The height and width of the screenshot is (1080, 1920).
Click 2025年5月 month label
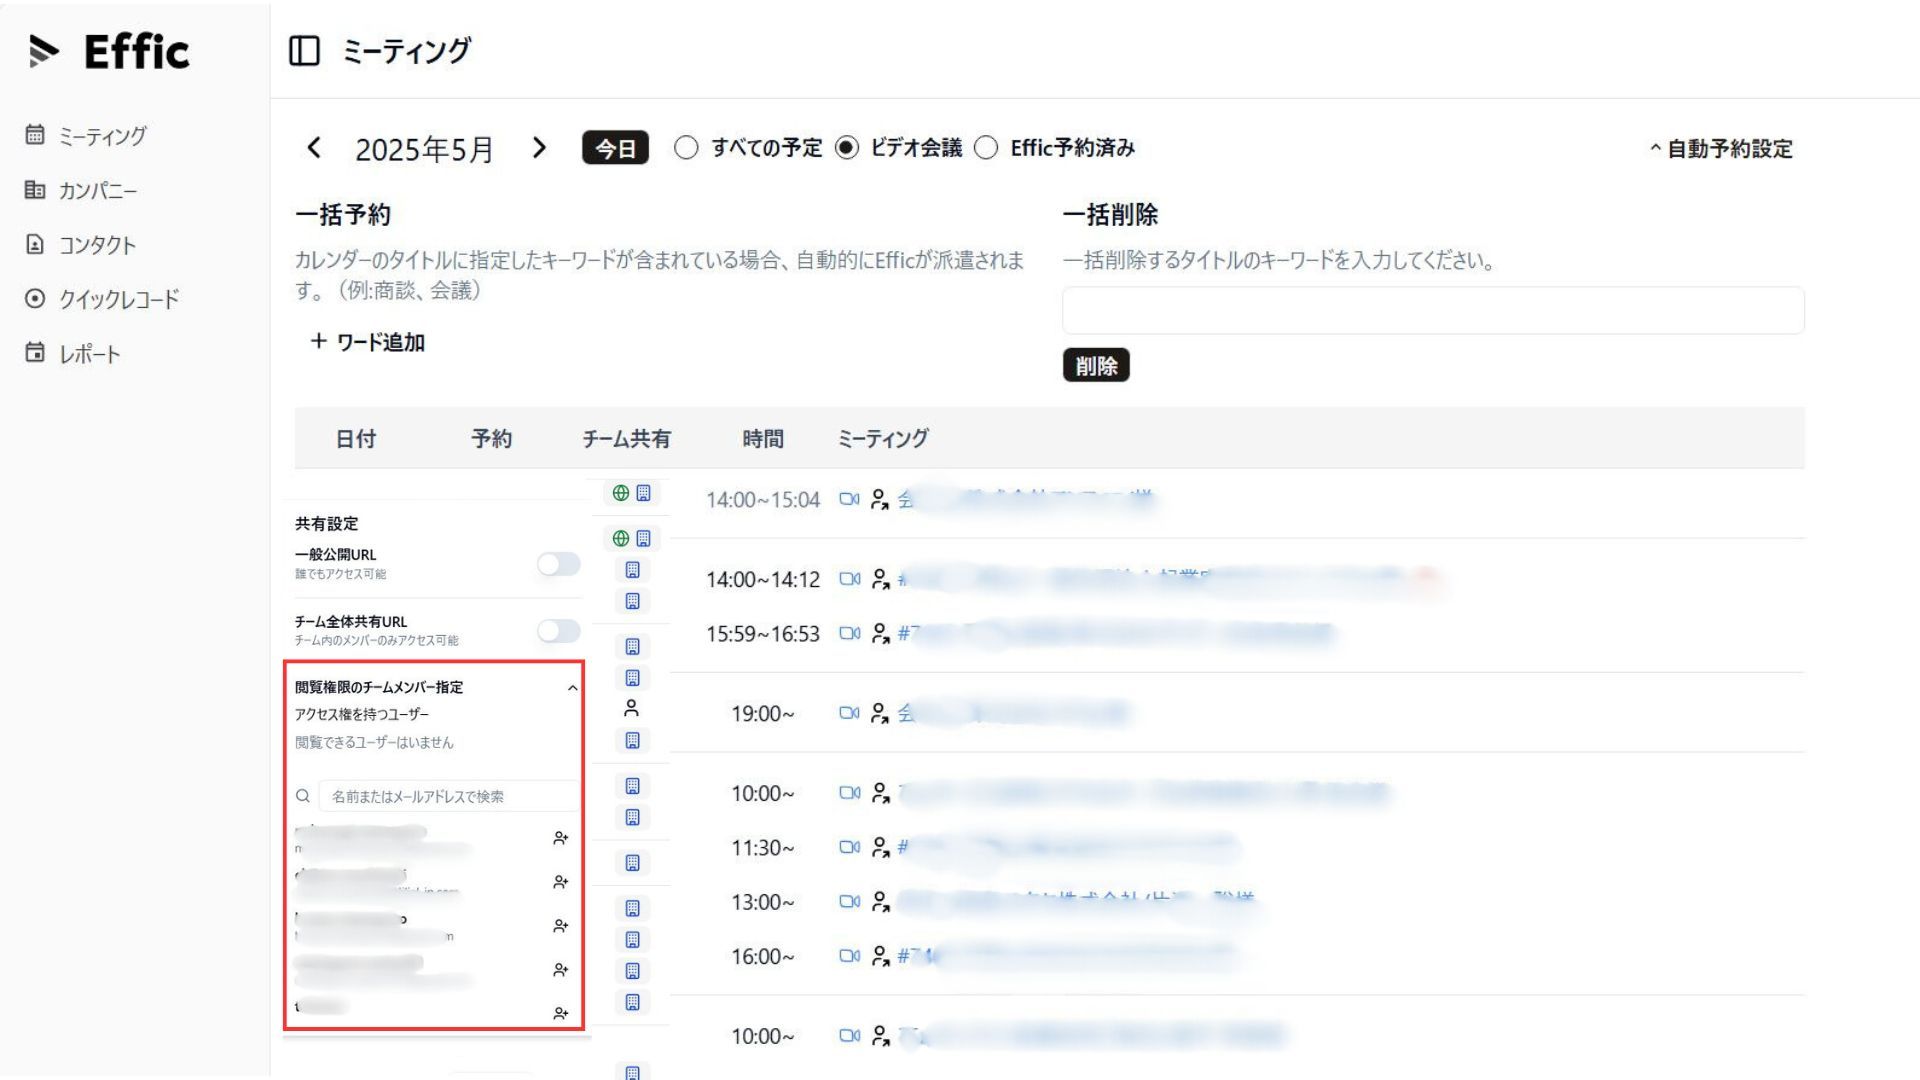pyautogui.click(x=425, y=149)
